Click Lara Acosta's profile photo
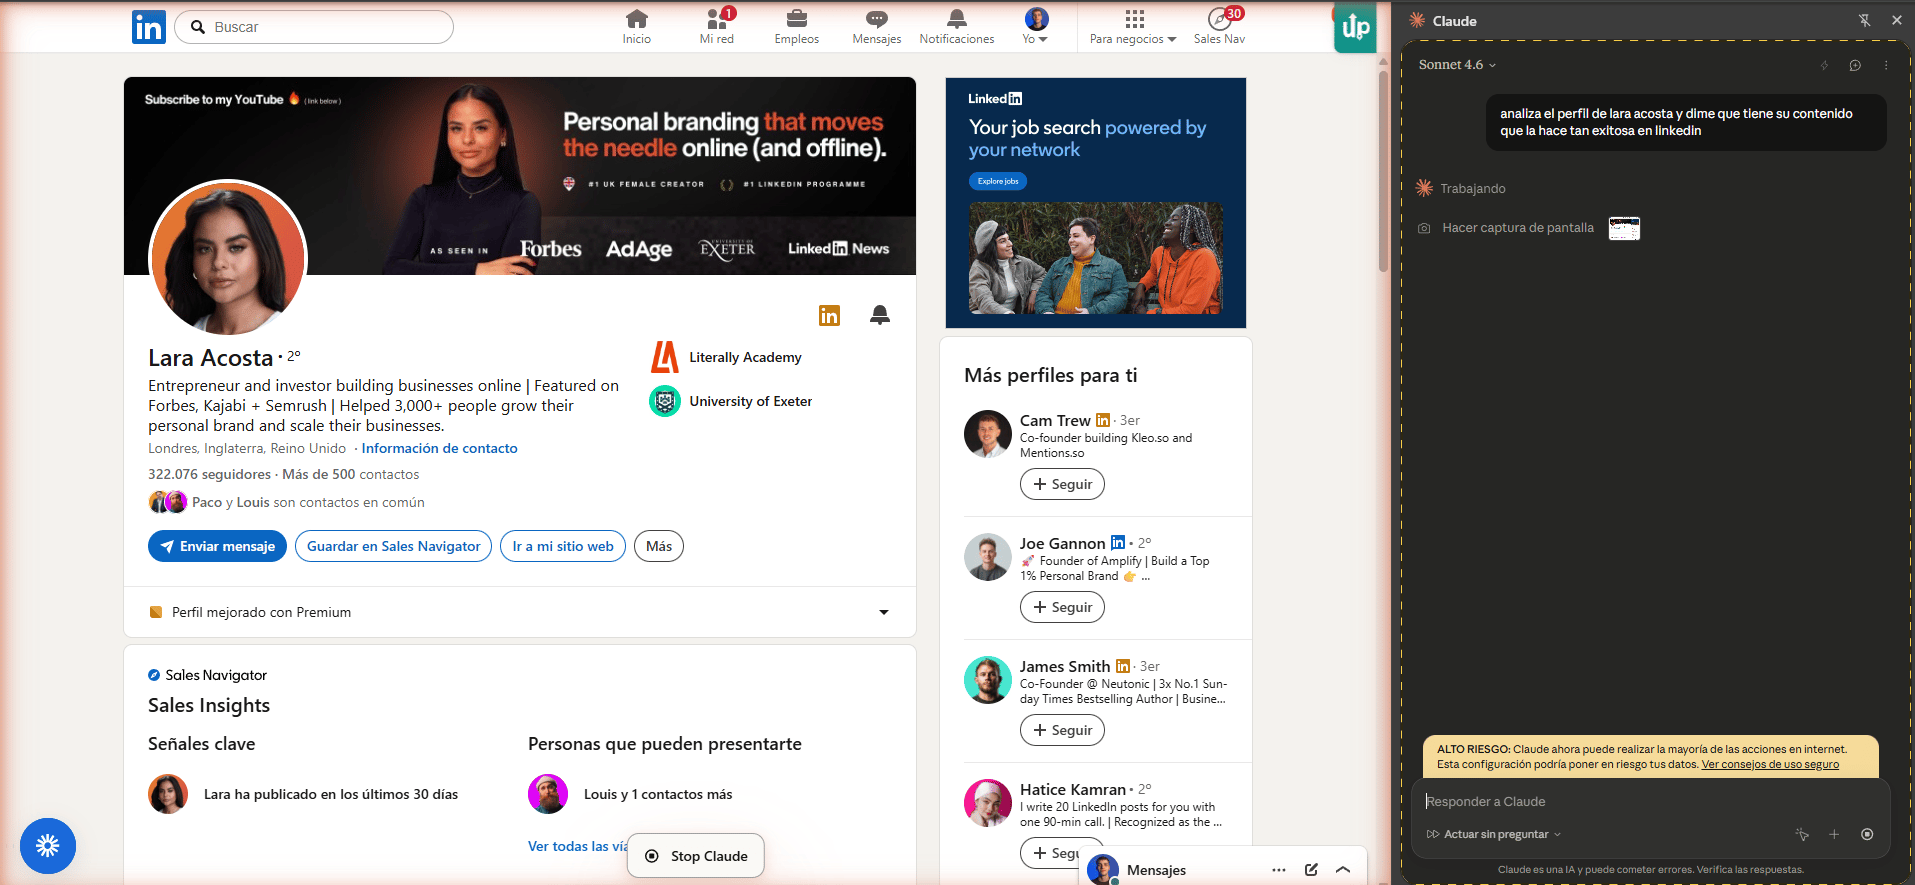Image resolution: width=1915 pixels, height=885 pixels. (228, 258)
